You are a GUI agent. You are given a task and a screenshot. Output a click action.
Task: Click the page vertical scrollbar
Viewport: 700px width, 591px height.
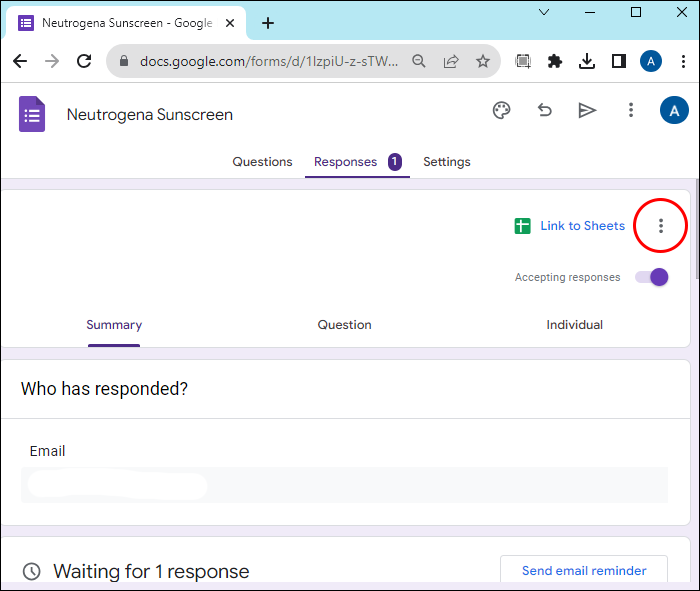coord(697,229)
